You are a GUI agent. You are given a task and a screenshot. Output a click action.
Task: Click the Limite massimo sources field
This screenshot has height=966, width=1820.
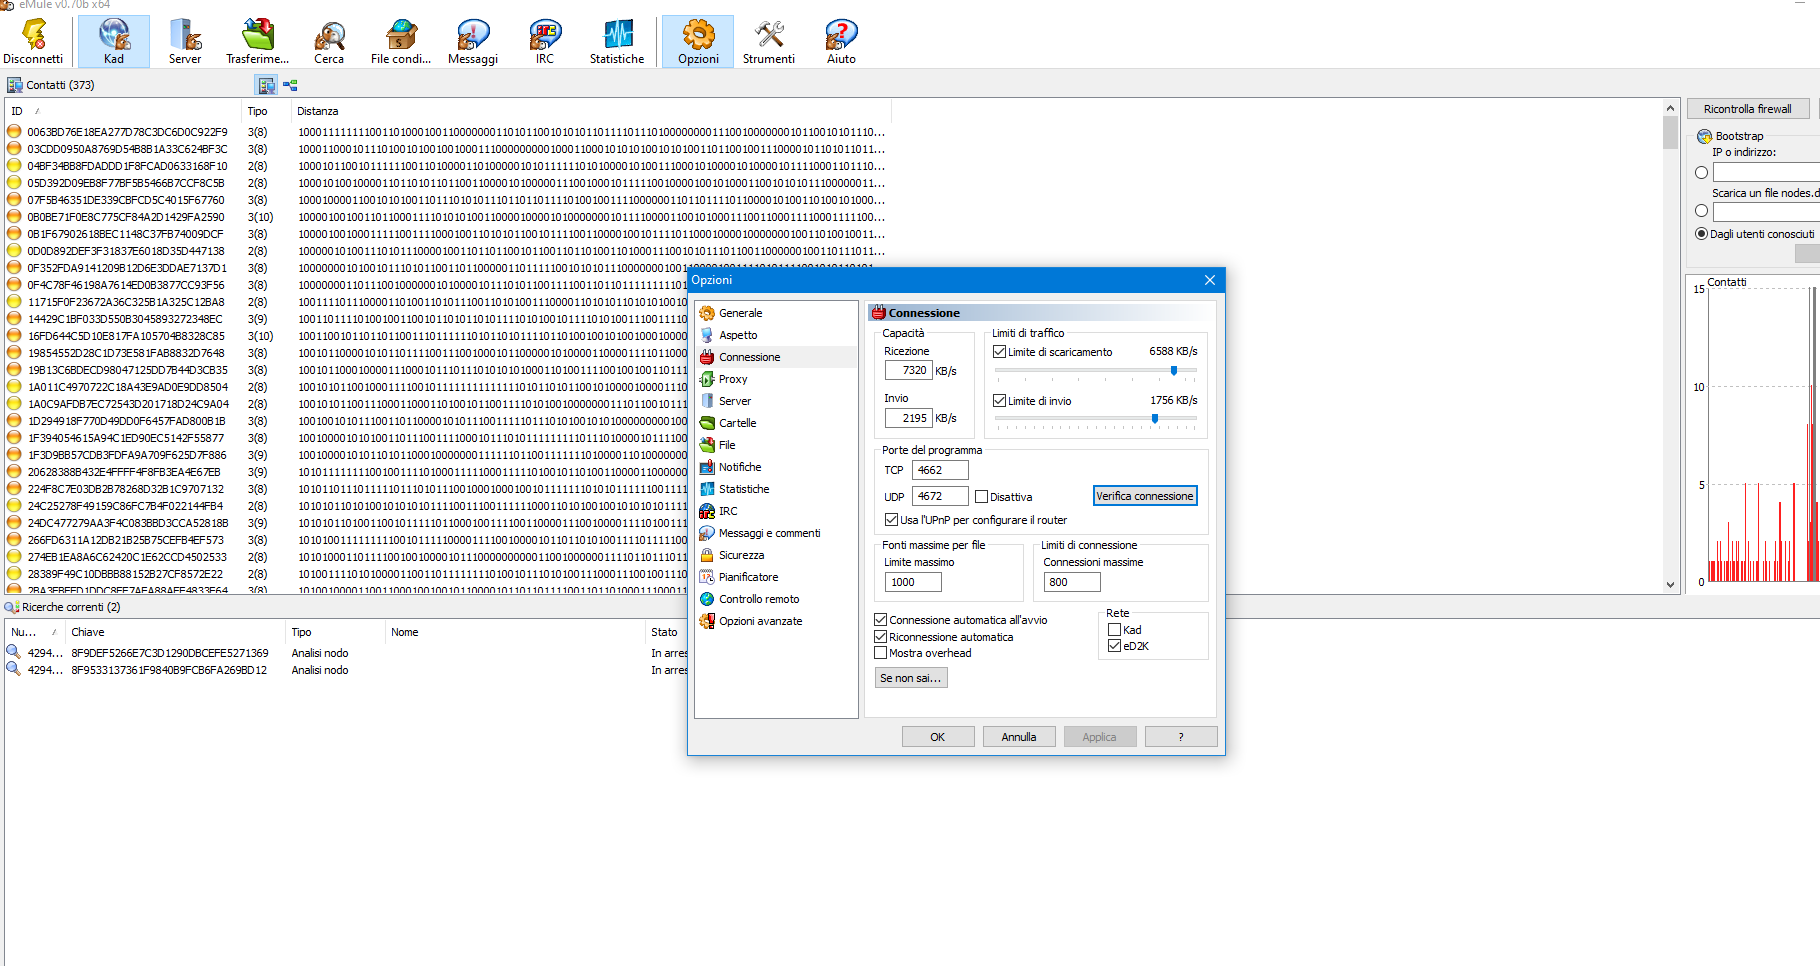pos(912,582)
